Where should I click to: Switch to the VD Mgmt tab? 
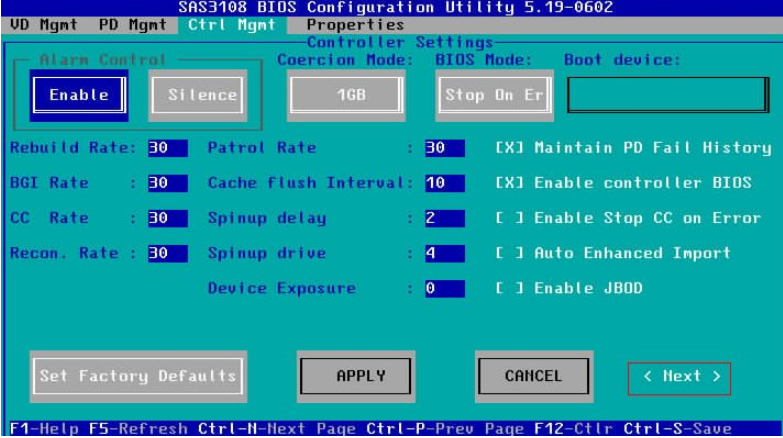coord(43,25)
